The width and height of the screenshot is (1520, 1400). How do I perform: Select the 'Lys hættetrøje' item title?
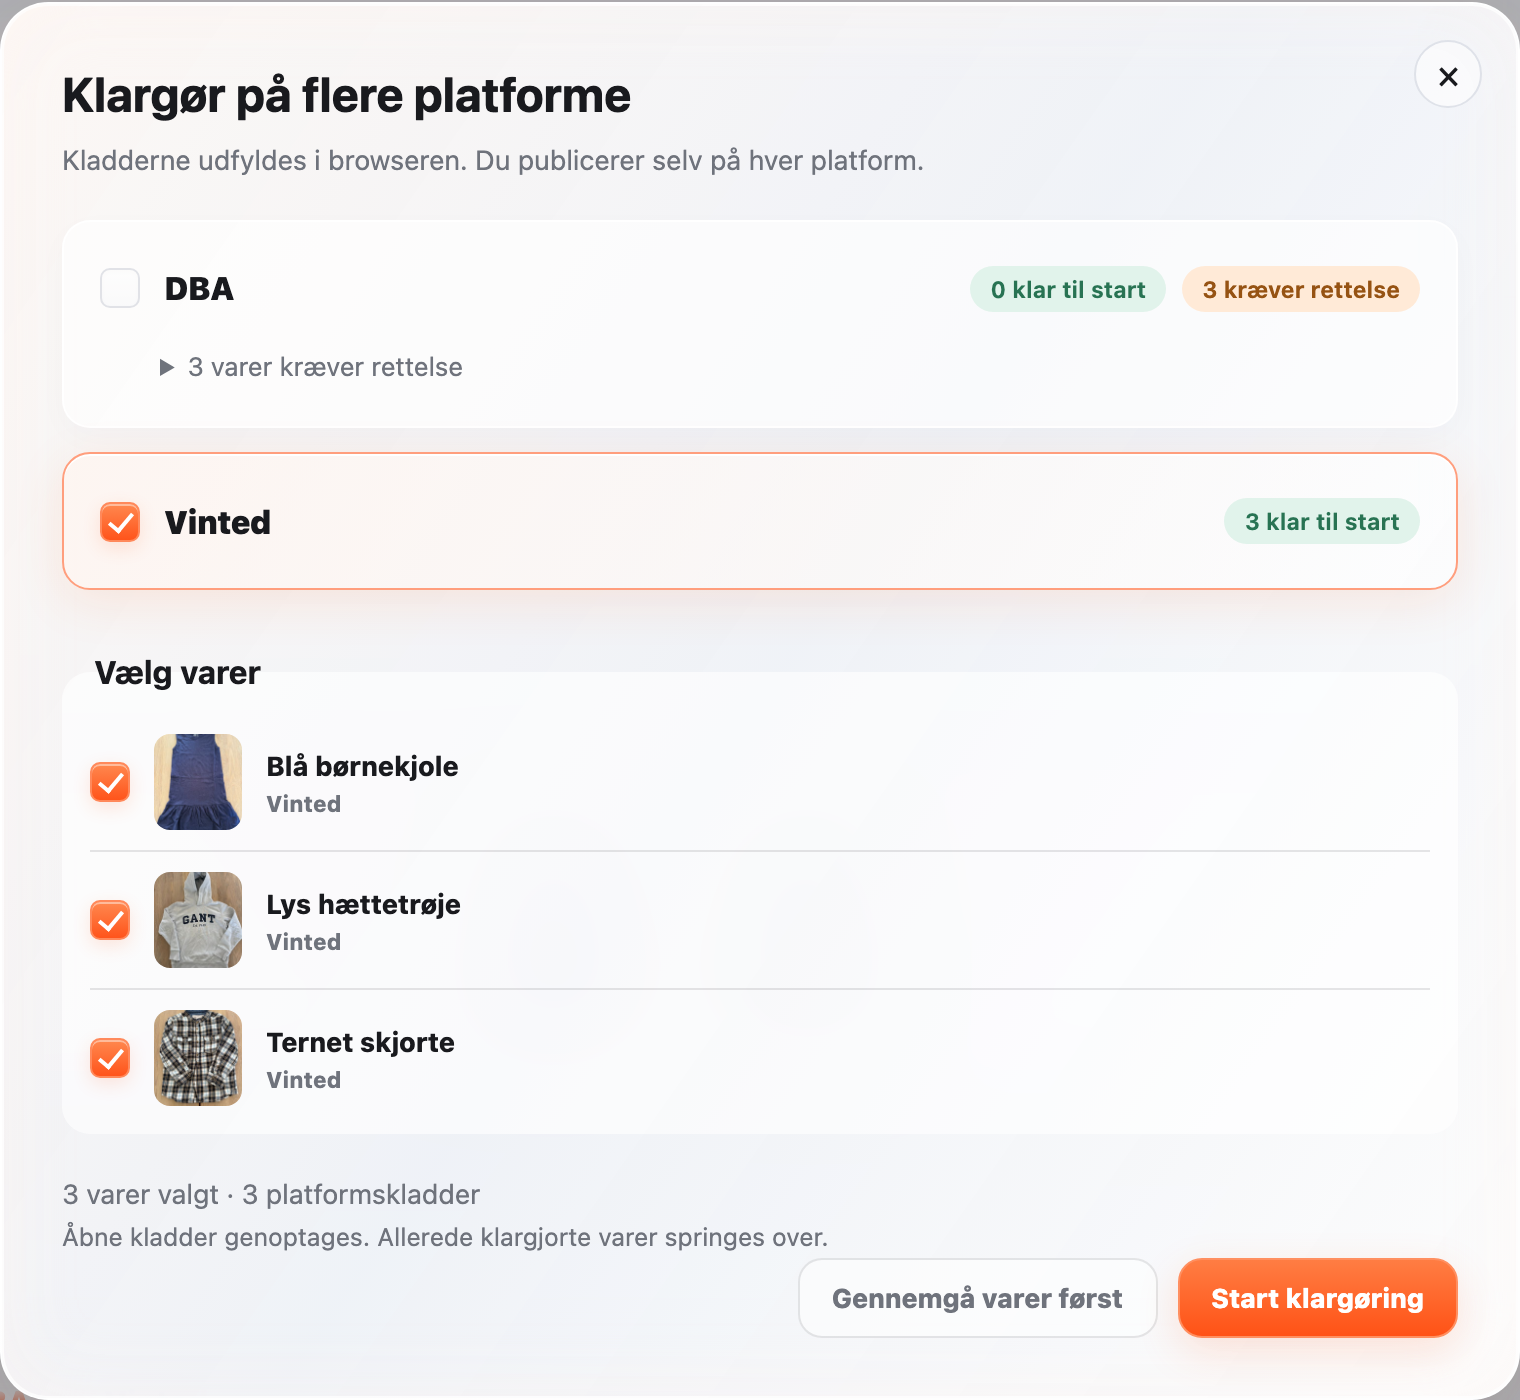(x=363, y=904)
